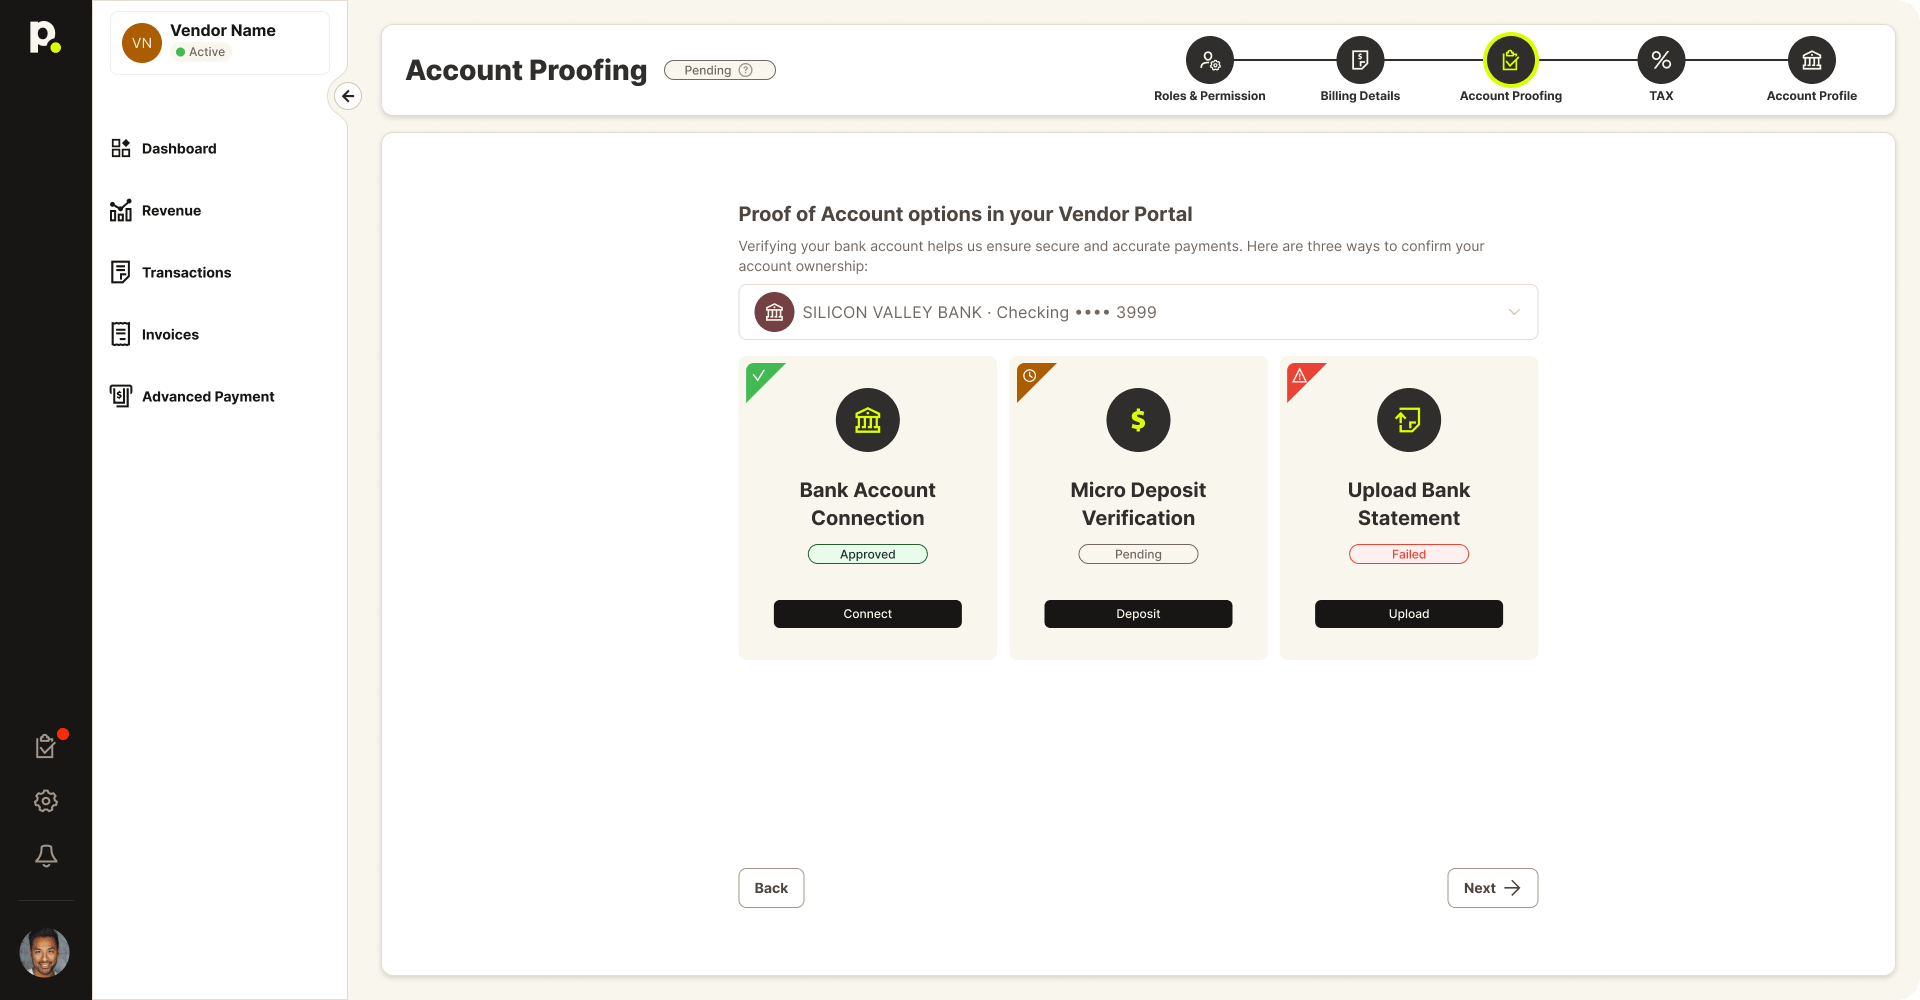Select the TAX percent step icon
This screenshot has width=1920, height=1000.
coord(1661,61)
